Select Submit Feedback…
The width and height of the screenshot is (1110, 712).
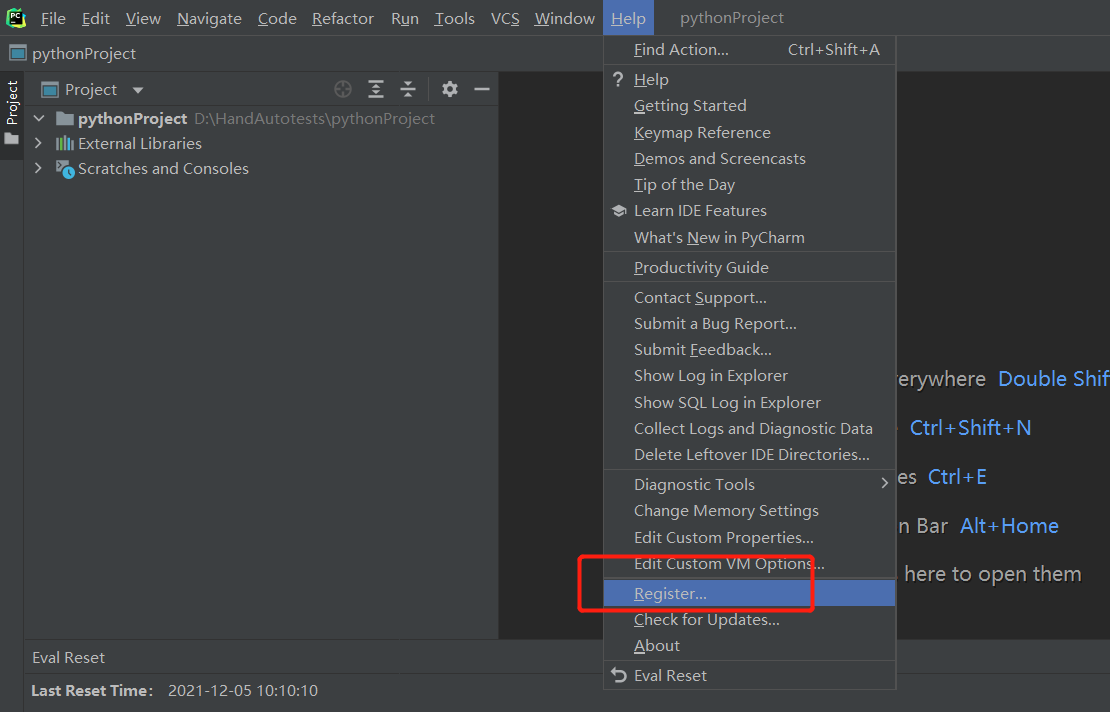click(x=750, y=350)
